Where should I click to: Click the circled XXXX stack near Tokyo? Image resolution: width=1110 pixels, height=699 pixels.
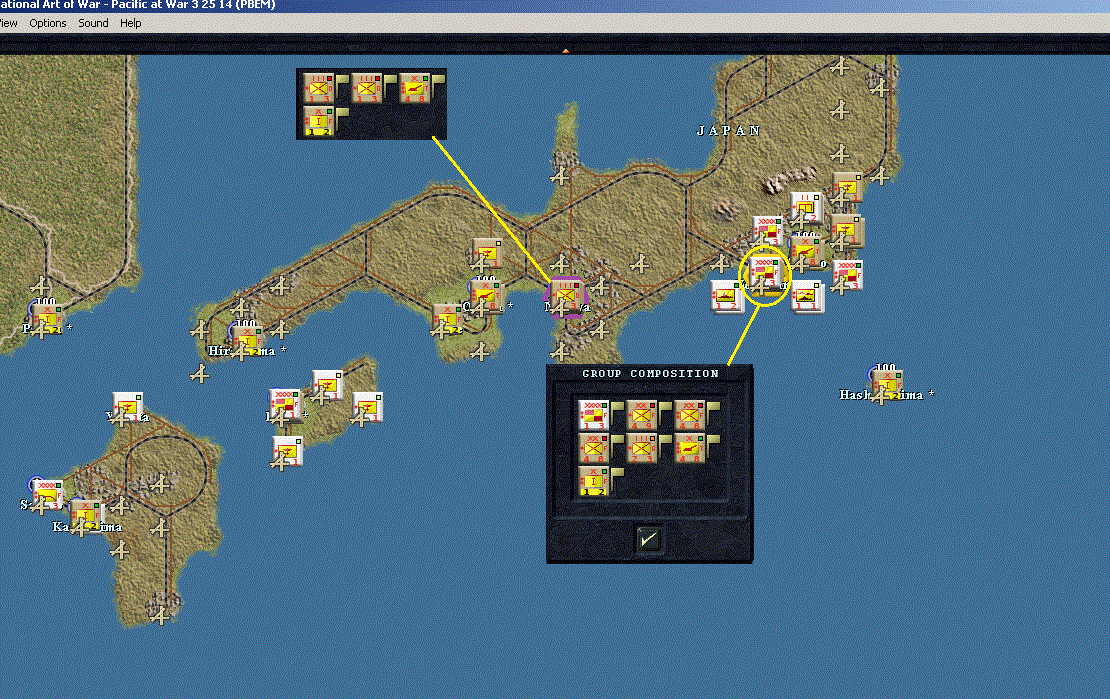click(765, 274)
